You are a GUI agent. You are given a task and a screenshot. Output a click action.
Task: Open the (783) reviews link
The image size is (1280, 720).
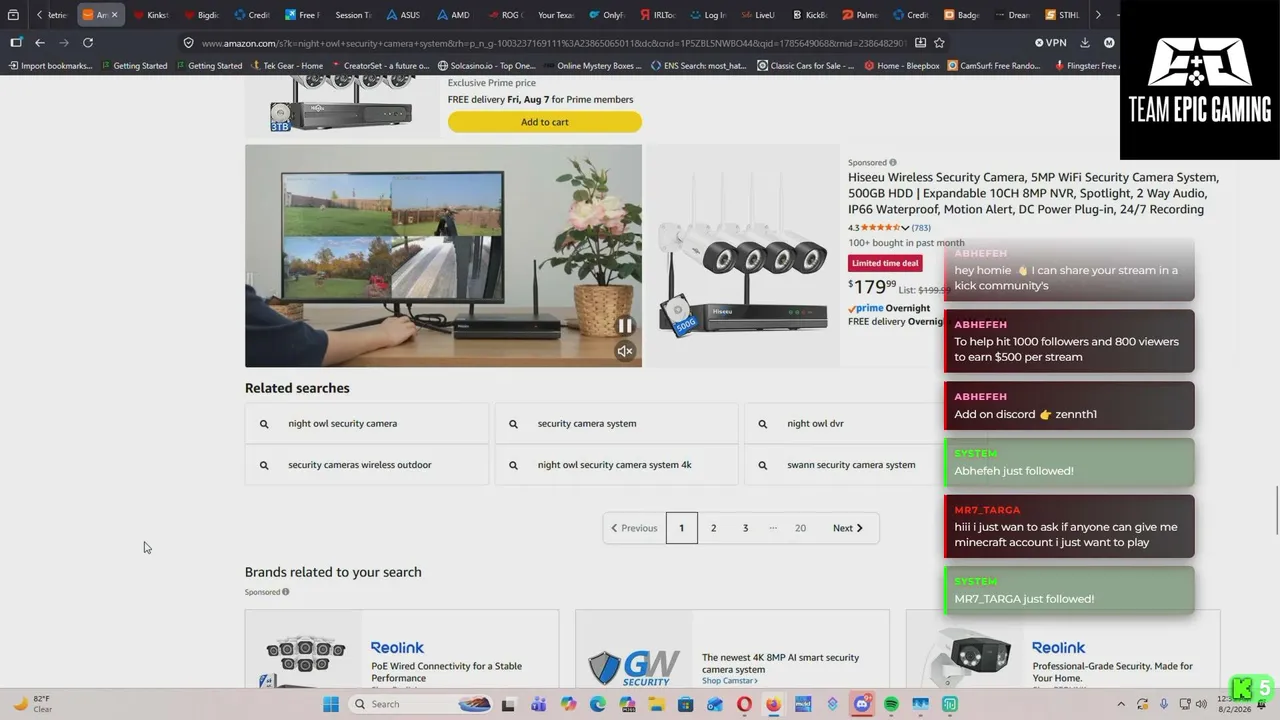[x=921, y=228]
